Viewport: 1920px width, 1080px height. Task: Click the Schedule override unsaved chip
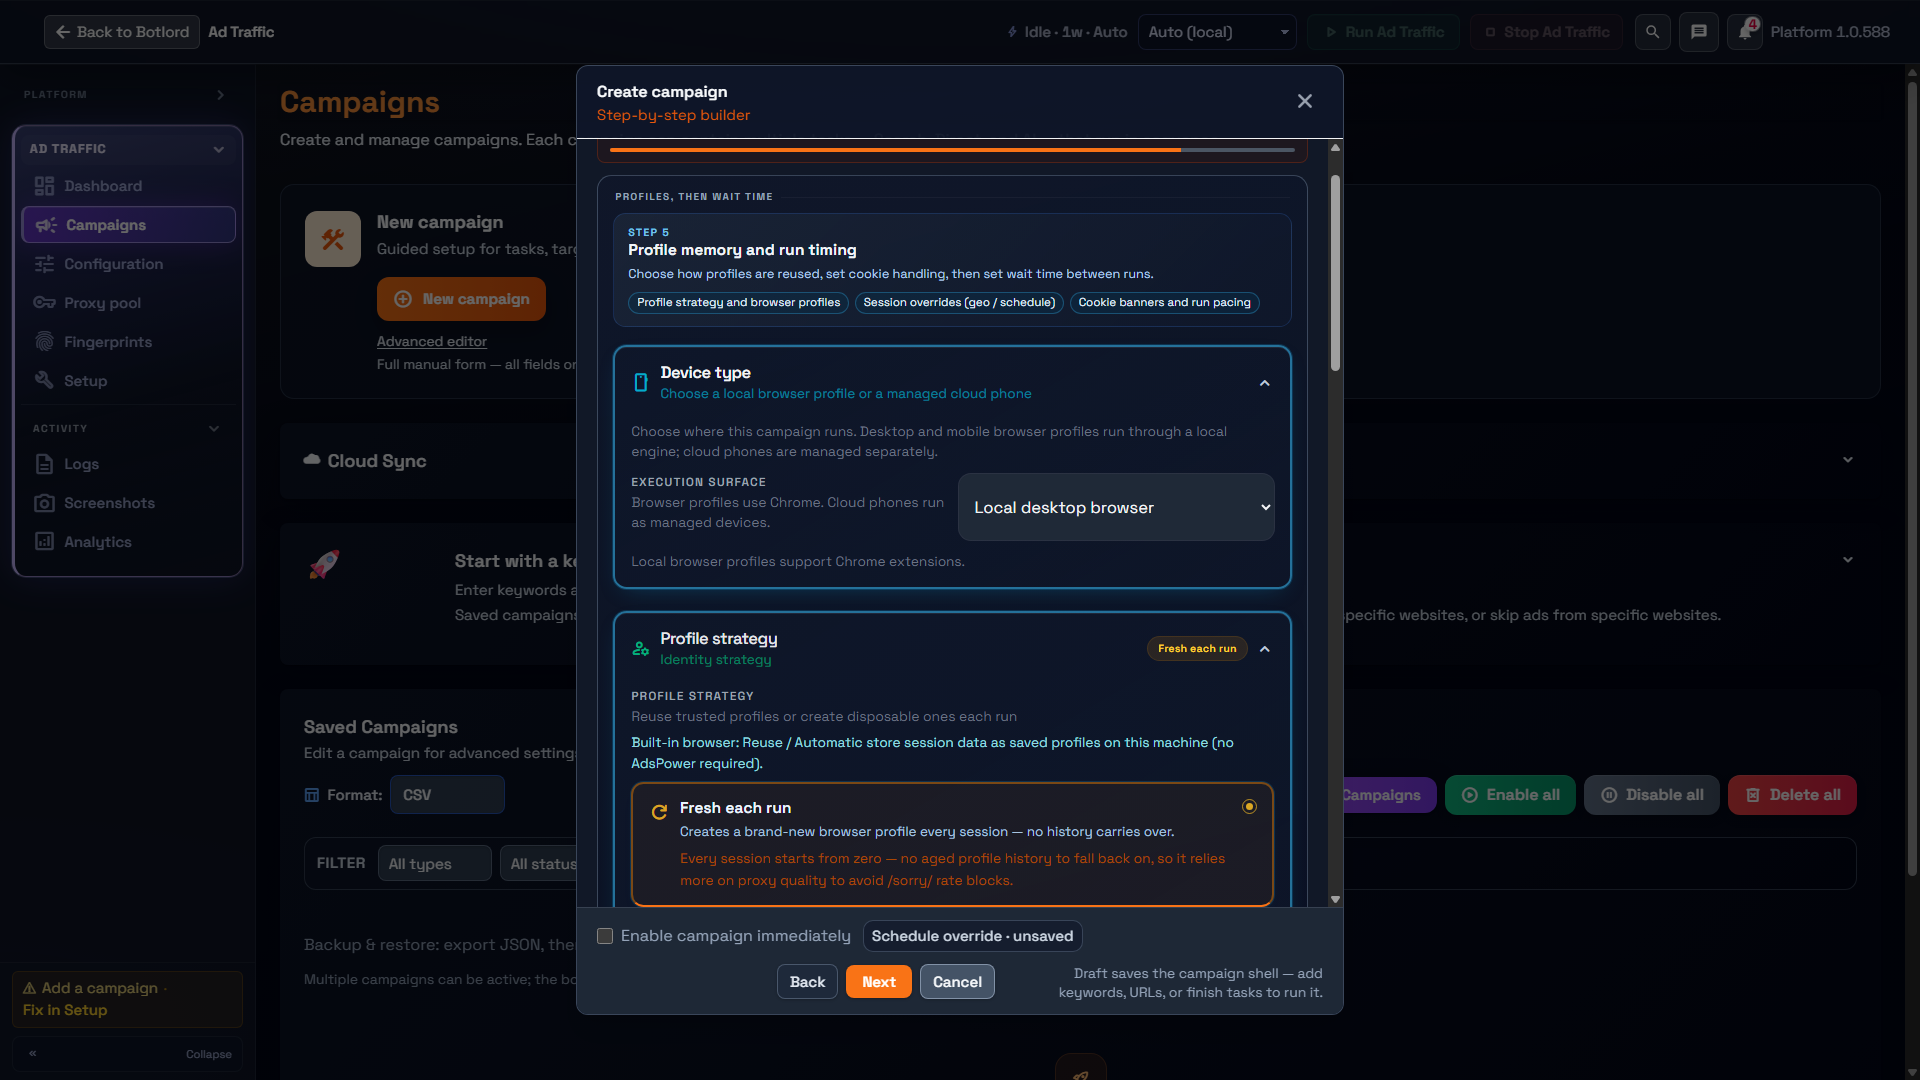point(972,936)
